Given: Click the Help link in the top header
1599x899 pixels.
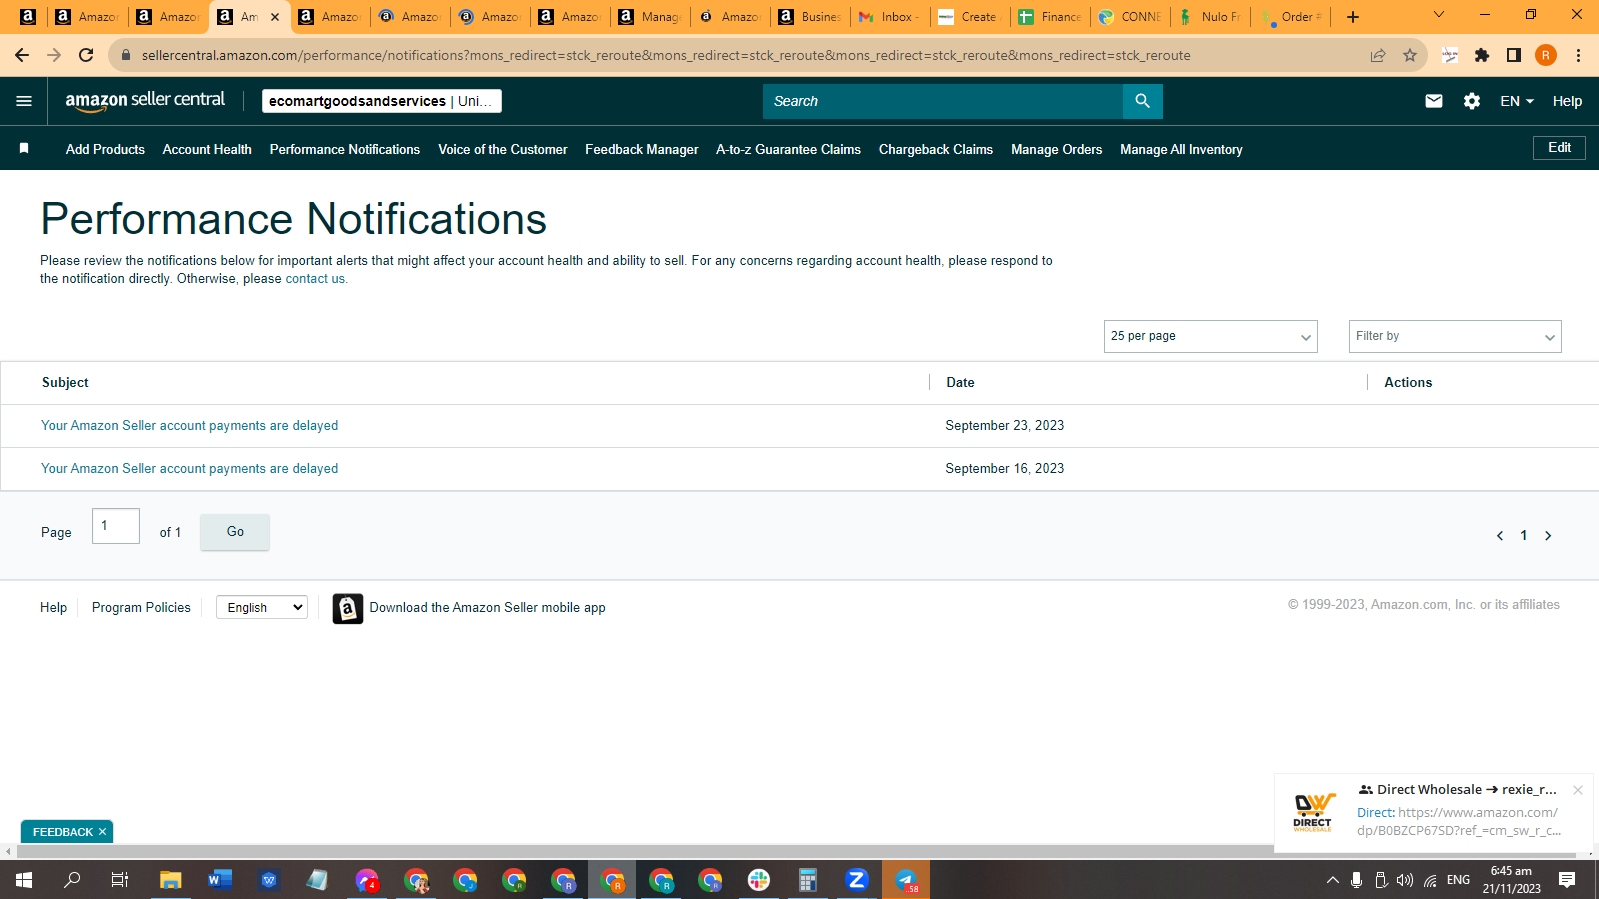Looking at the screenshot, I should (x=1567, y=101).
